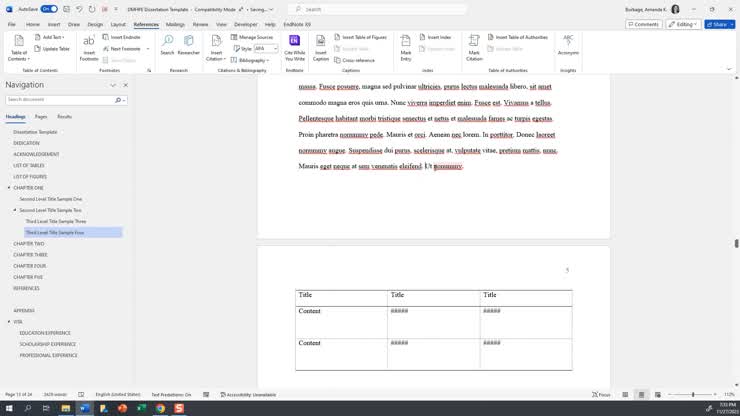This screenshot has height=416, width=740.
Task: Select Print Layout view in status bar
Action: tap(641, 395)
